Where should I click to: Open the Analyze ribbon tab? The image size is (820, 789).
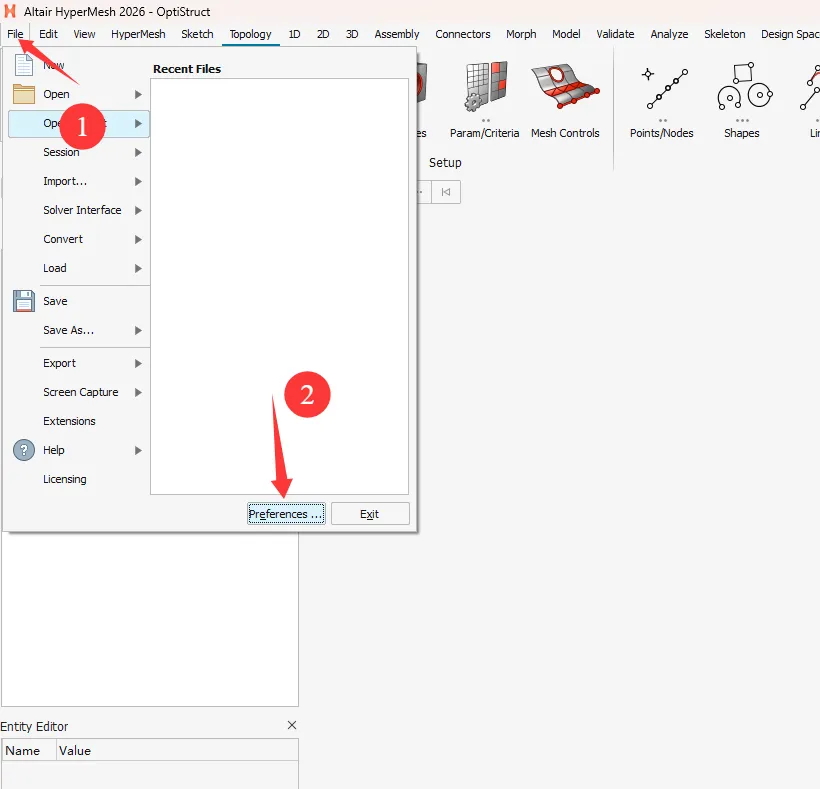click(669, 34)
